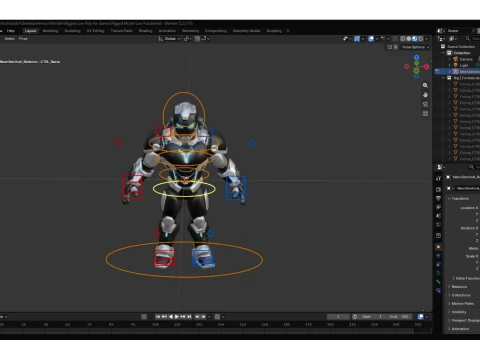Open the Render properties tab
Image resolution: width=480 pixels, height=360 pixels.
[438, 189]
